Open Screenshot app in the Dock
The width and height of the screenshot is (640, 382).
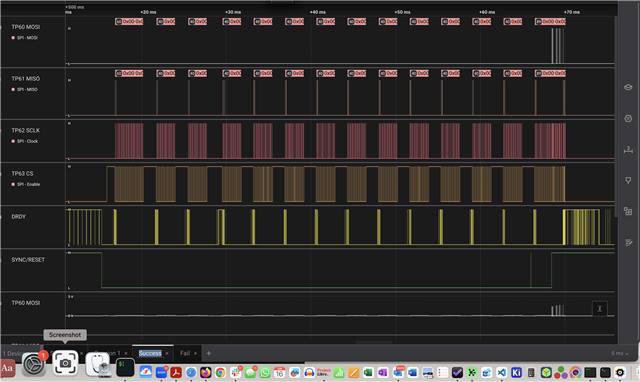point(65,363)
